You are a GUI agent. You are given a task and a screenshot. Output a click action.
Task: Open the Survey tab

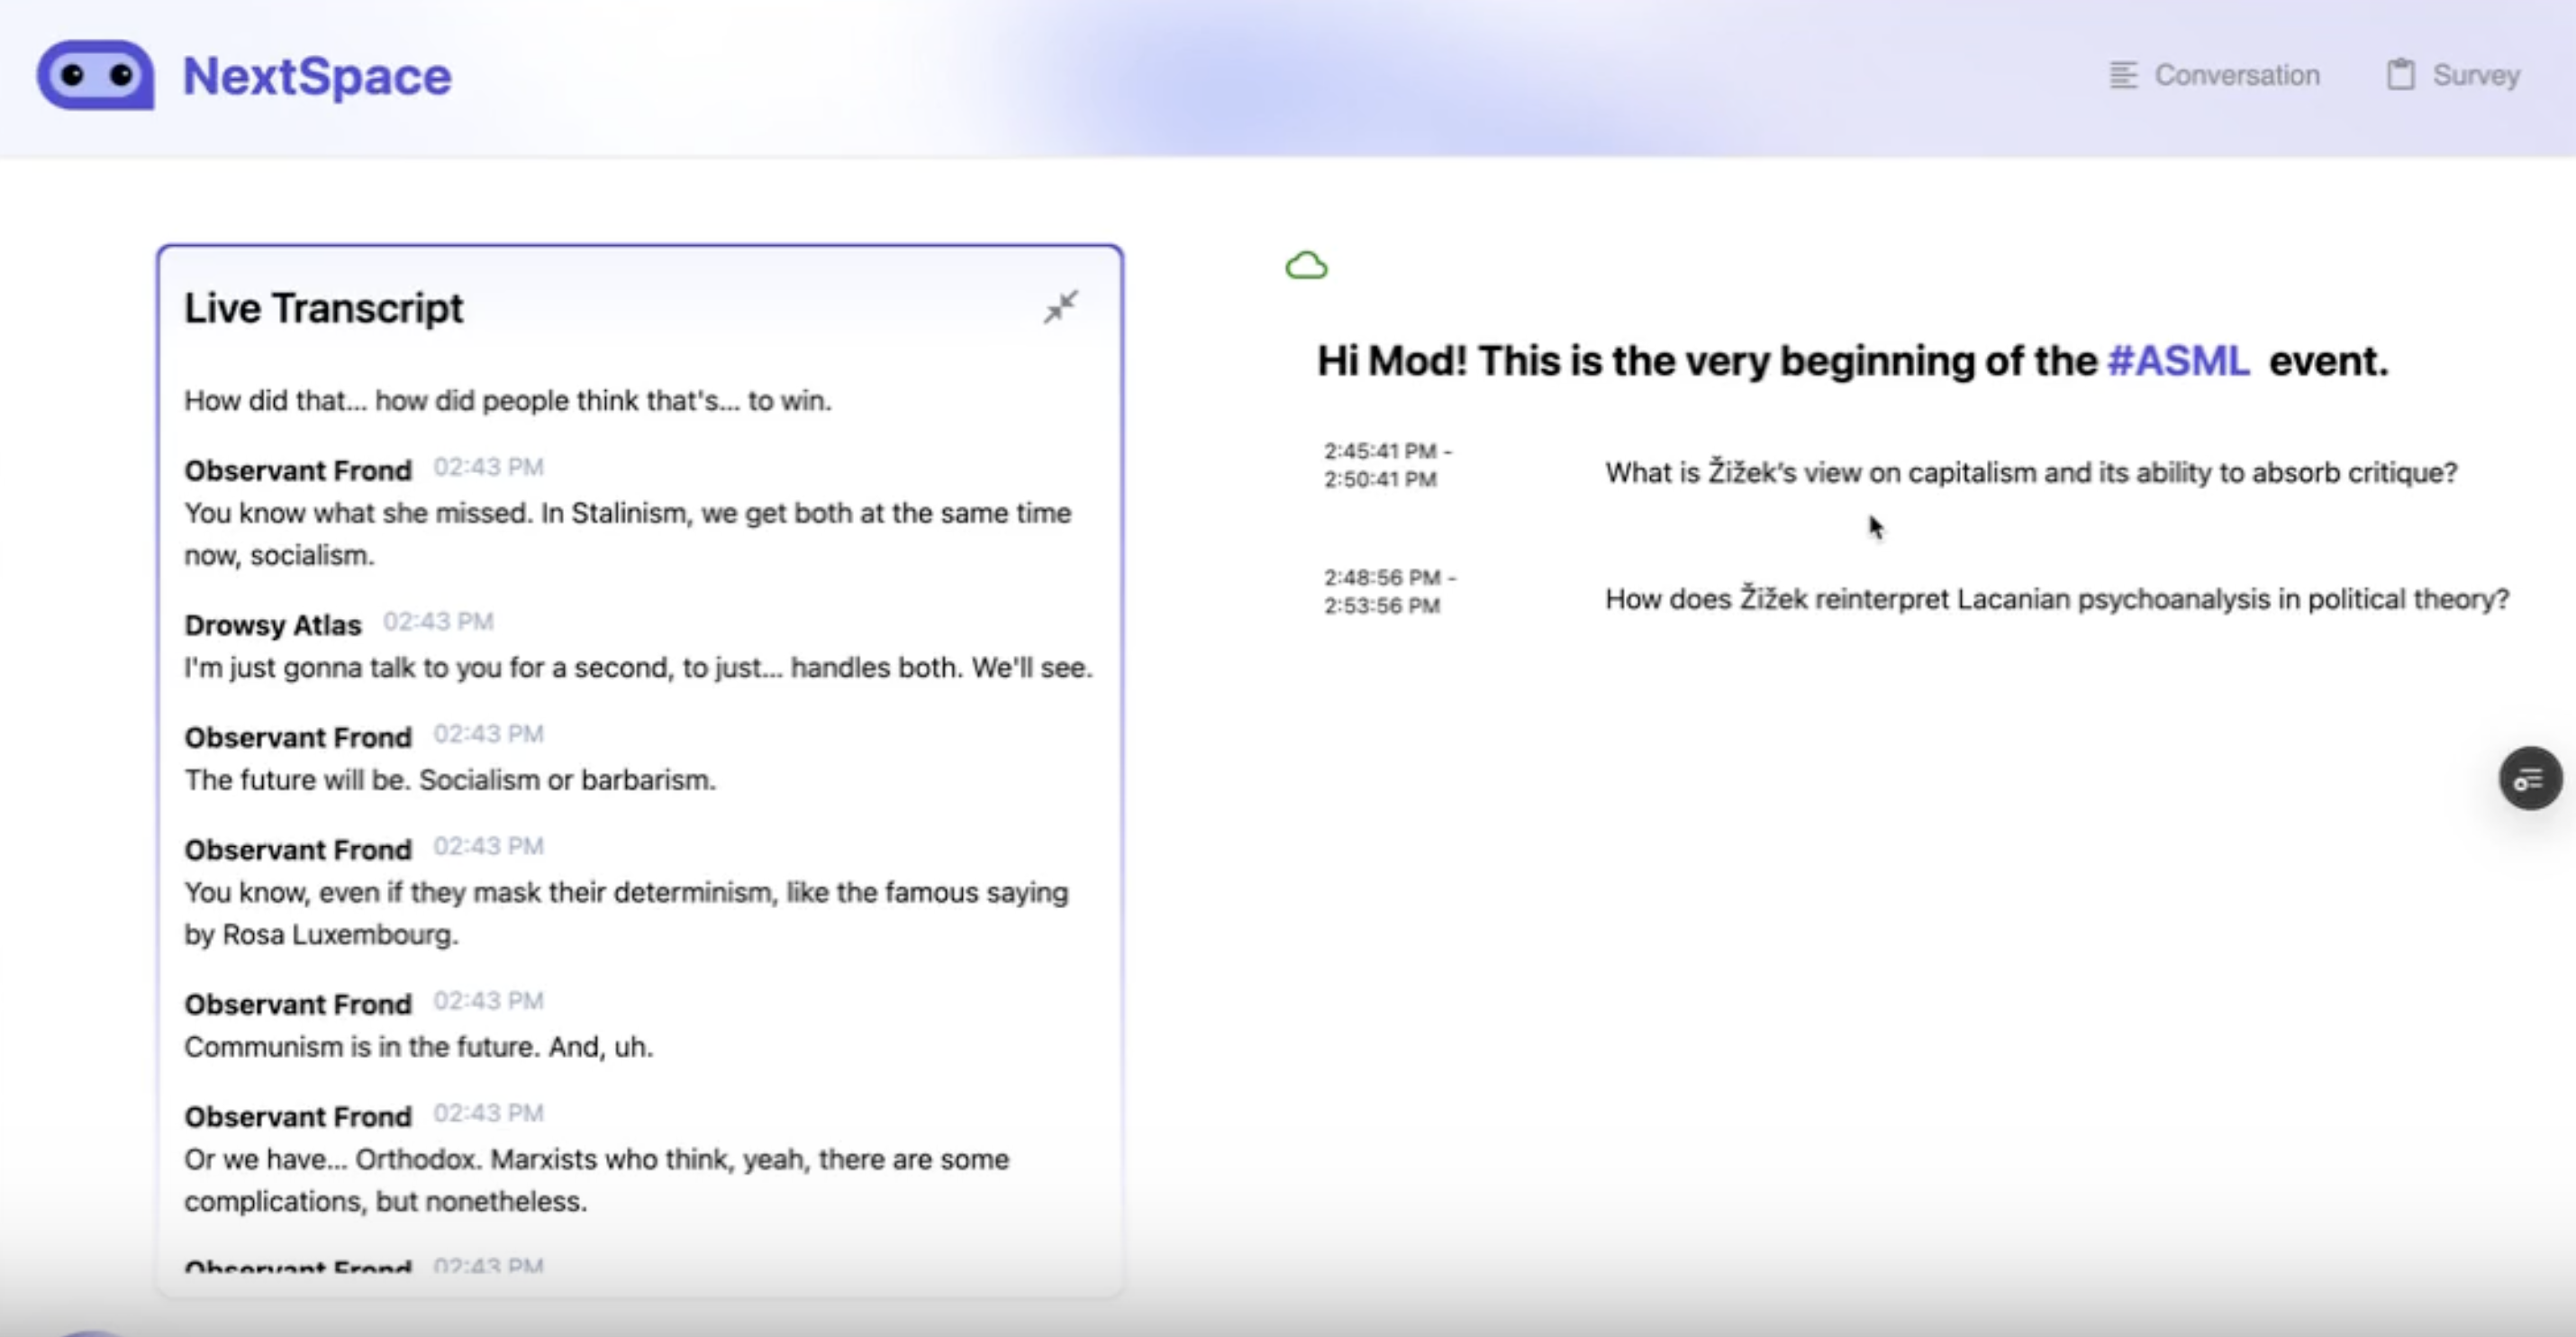point(2475,75)
